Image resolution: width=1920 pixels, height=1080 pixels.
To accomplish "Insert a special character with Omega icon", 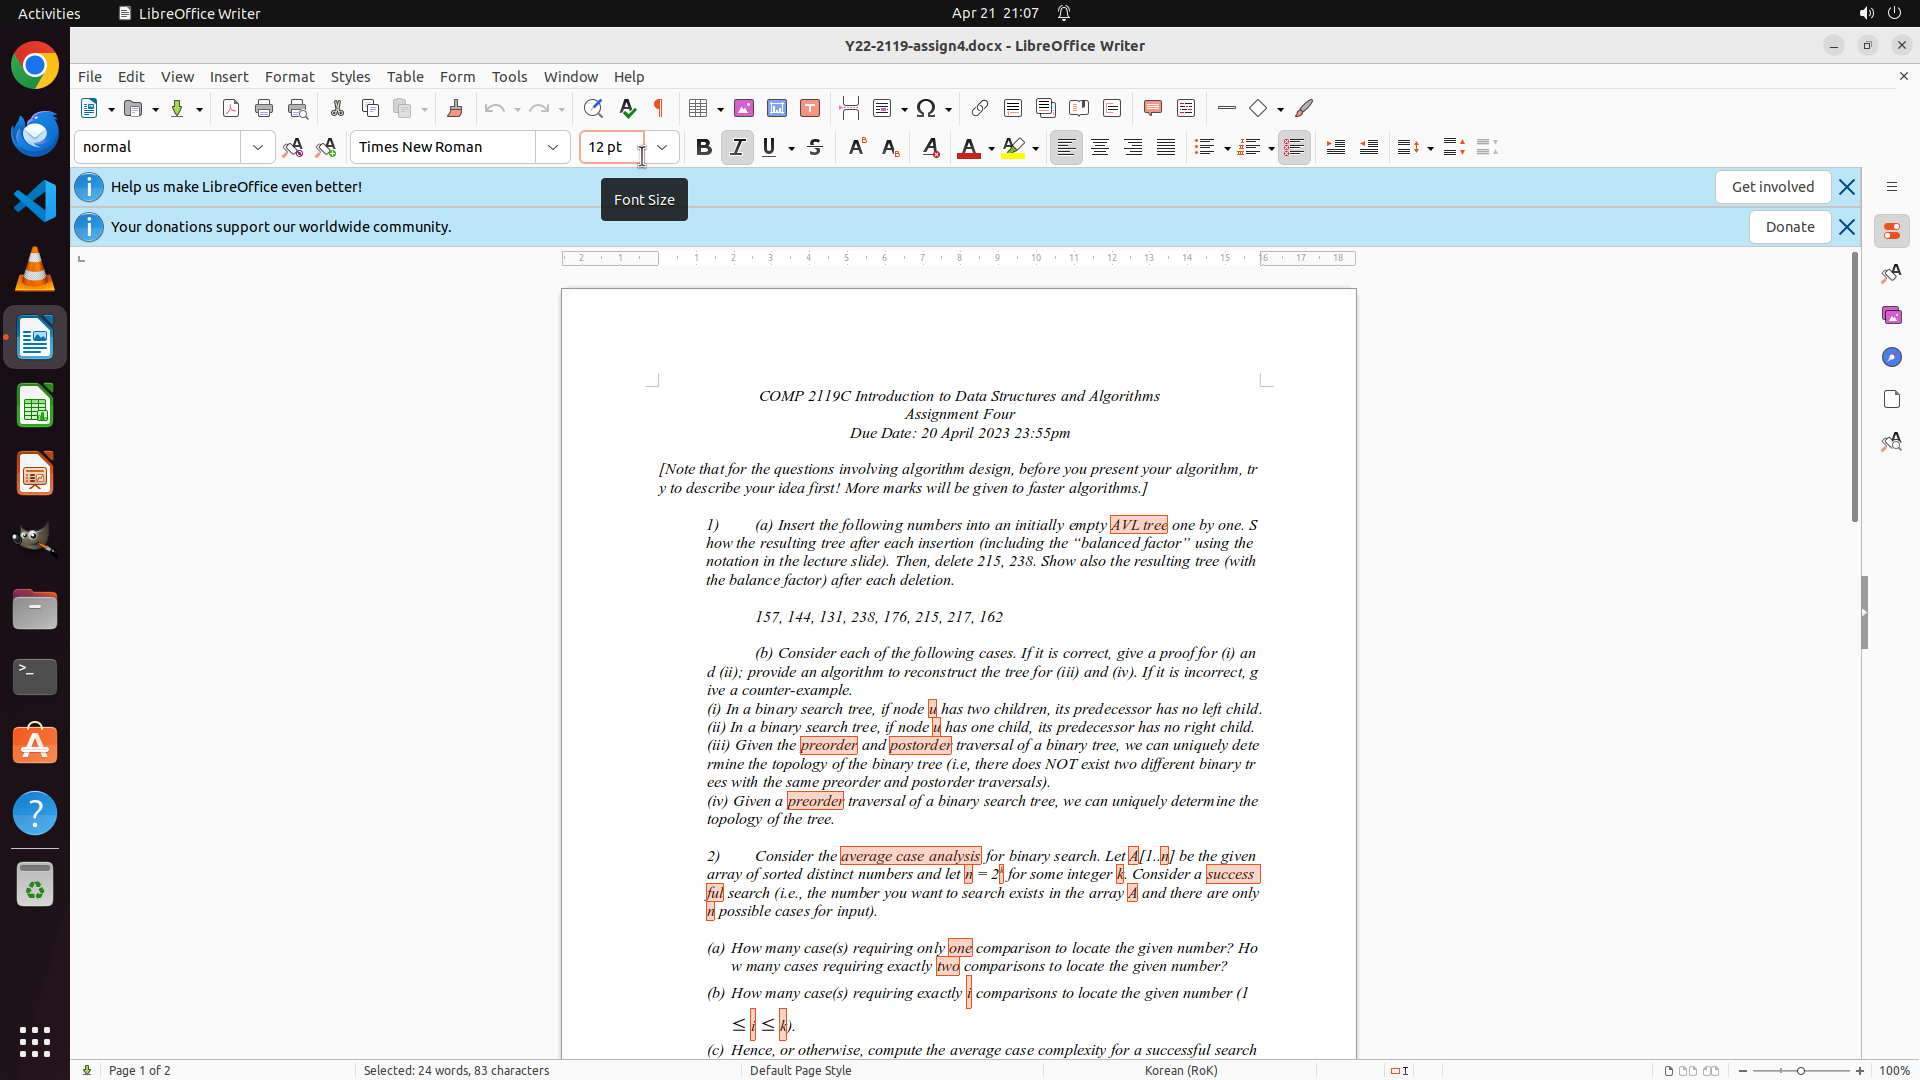I will (x=926, y=108).
